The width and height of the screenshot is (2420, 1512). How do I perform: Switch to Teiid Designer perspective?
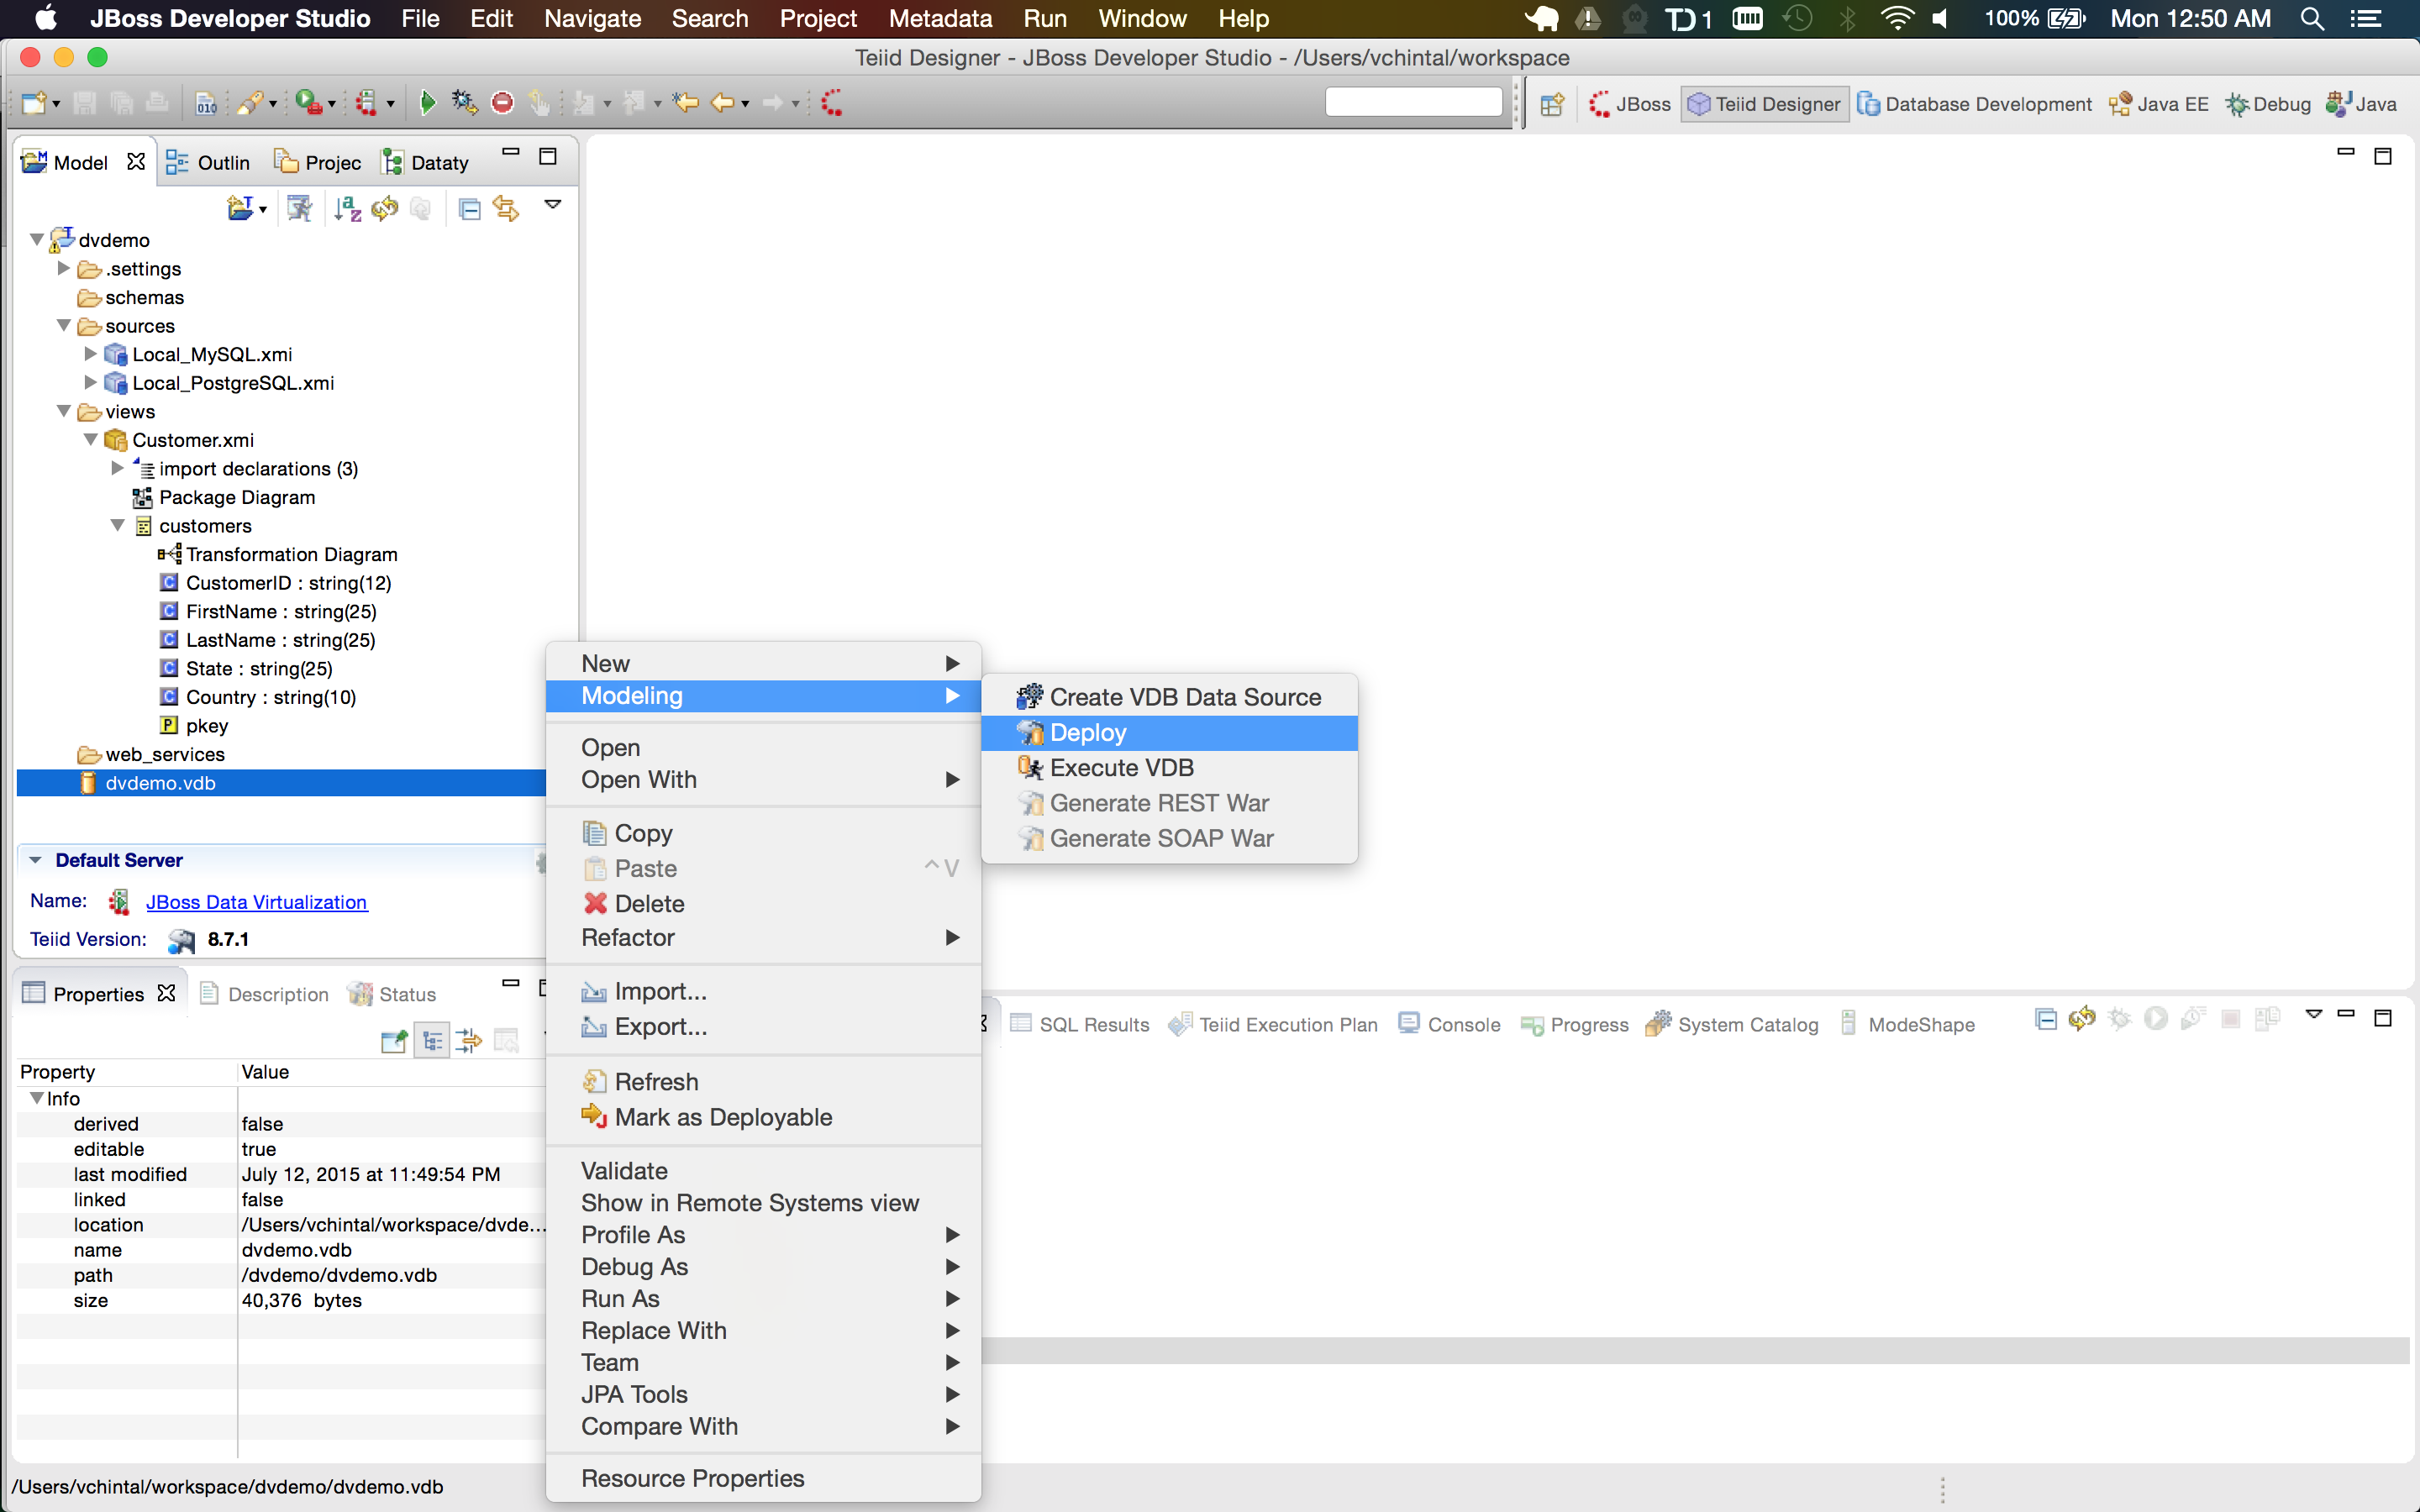click(x=1766, y=104)
